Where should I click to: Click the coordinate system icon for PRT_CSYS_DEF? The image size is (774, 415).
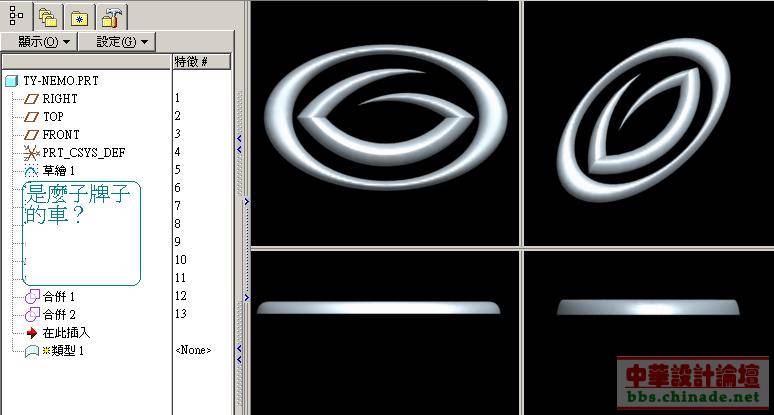(x=31, y=153)
